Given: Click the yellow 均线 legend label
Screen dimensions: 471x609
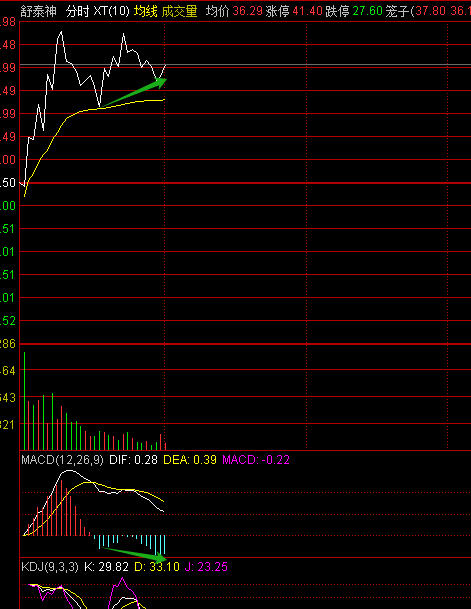Looking at the screenshot, I should (146, 11).
